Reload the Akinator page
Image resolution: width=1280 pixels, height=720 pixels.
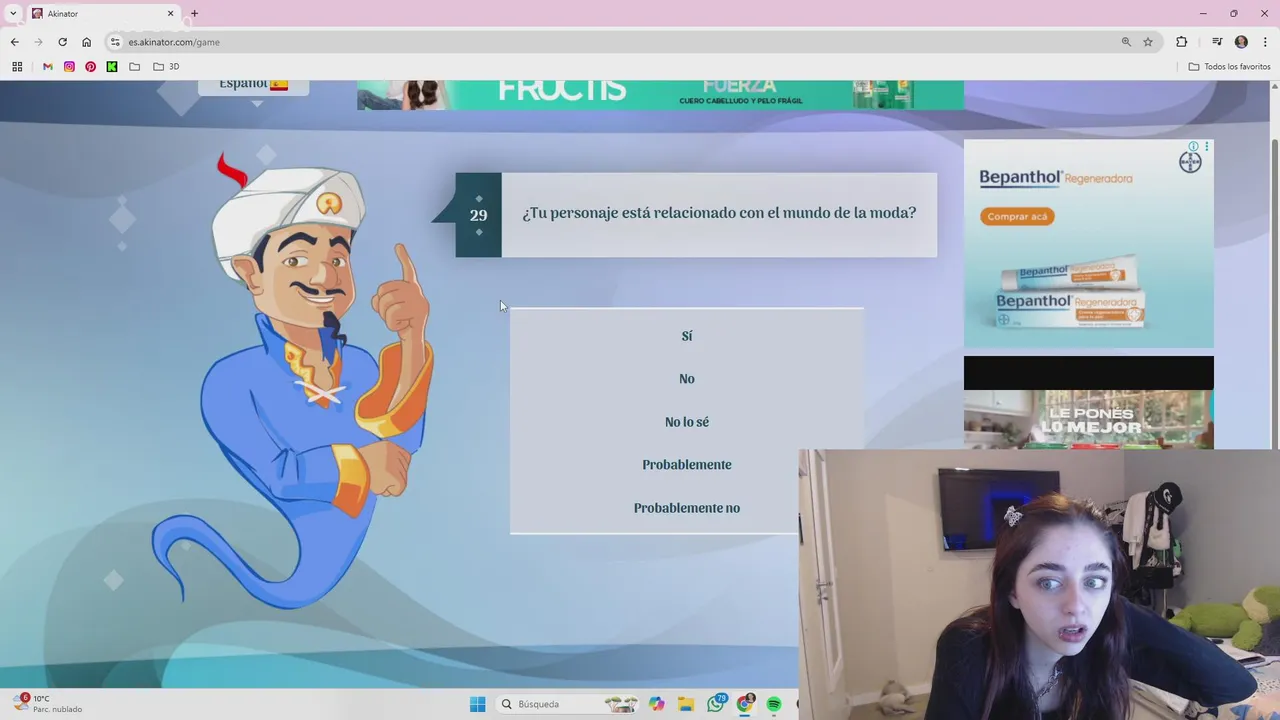coord(62,42)
